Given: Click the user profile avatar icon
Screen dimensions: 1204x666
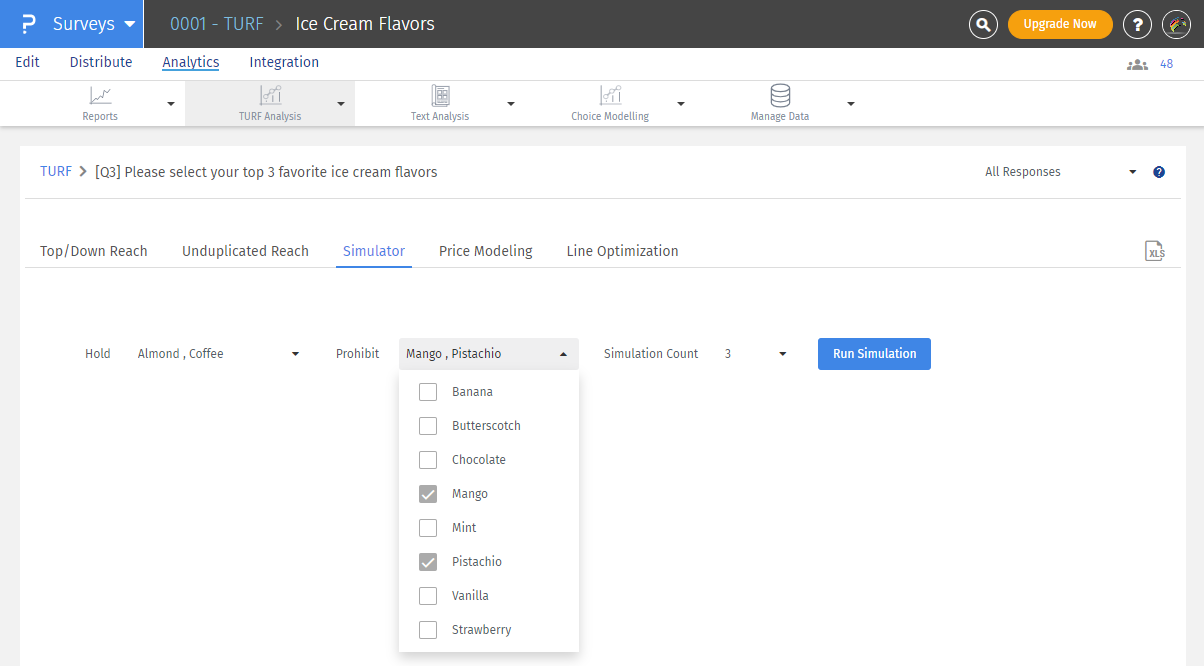Looking at the screenshot, I should [x=1176, y=24].
